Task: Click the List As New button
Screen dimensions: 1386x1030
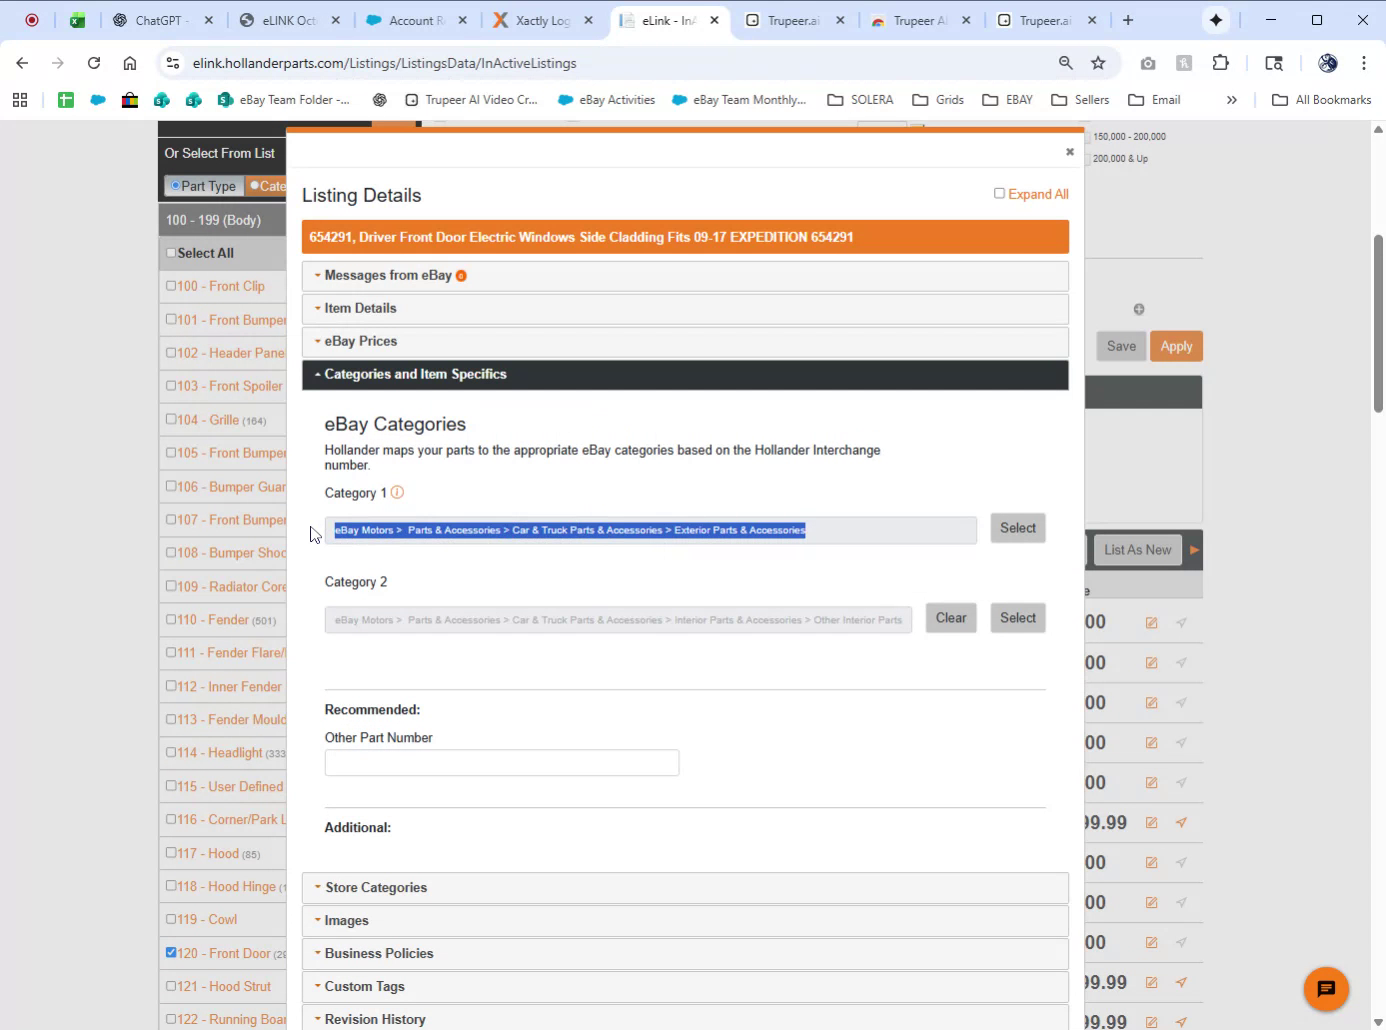Action: click(1137, 550)
